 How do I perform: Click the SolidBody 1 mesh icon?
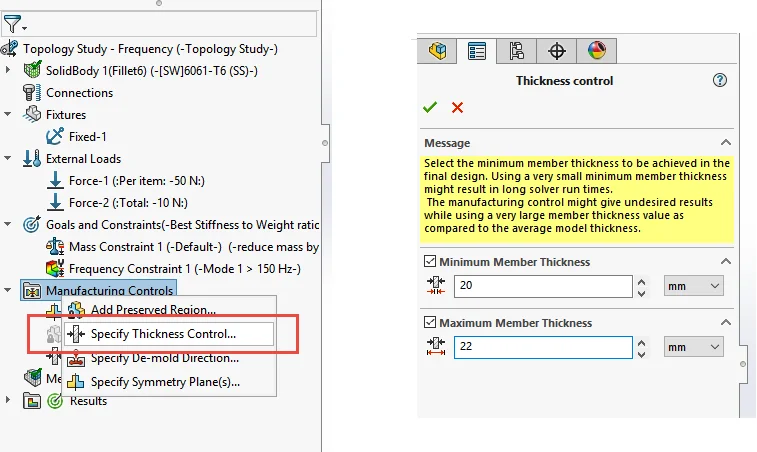coord(32,71)
